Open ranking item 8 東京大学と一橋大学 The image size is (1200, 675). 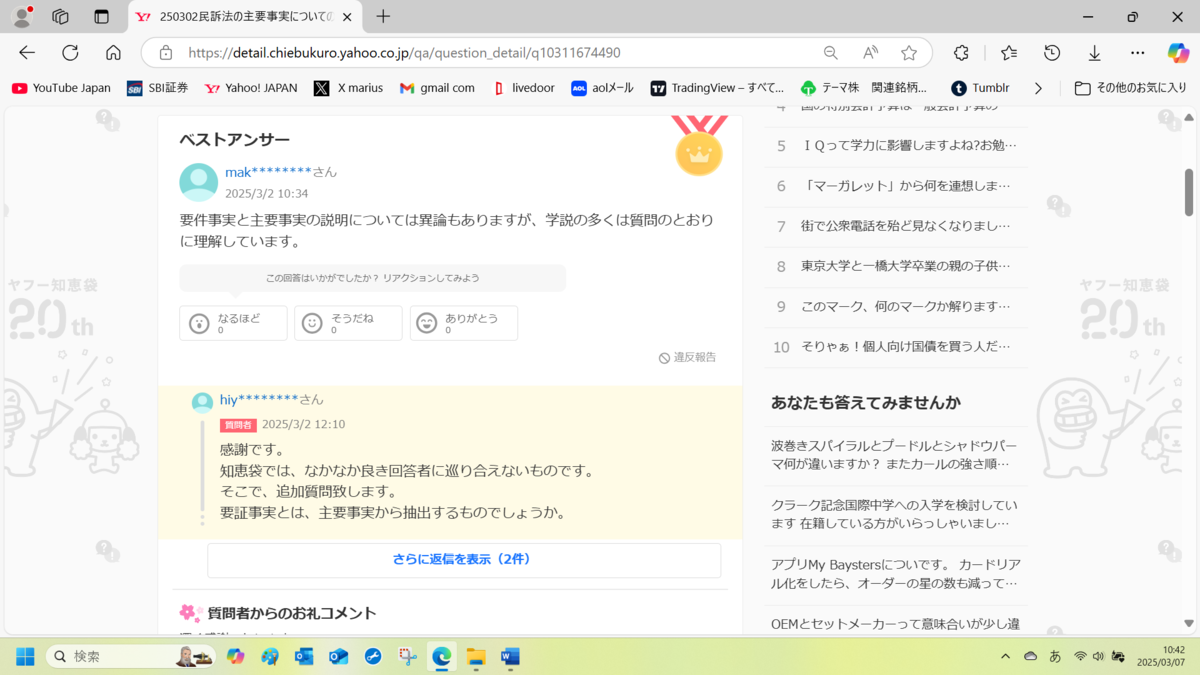tap(896, 266)
